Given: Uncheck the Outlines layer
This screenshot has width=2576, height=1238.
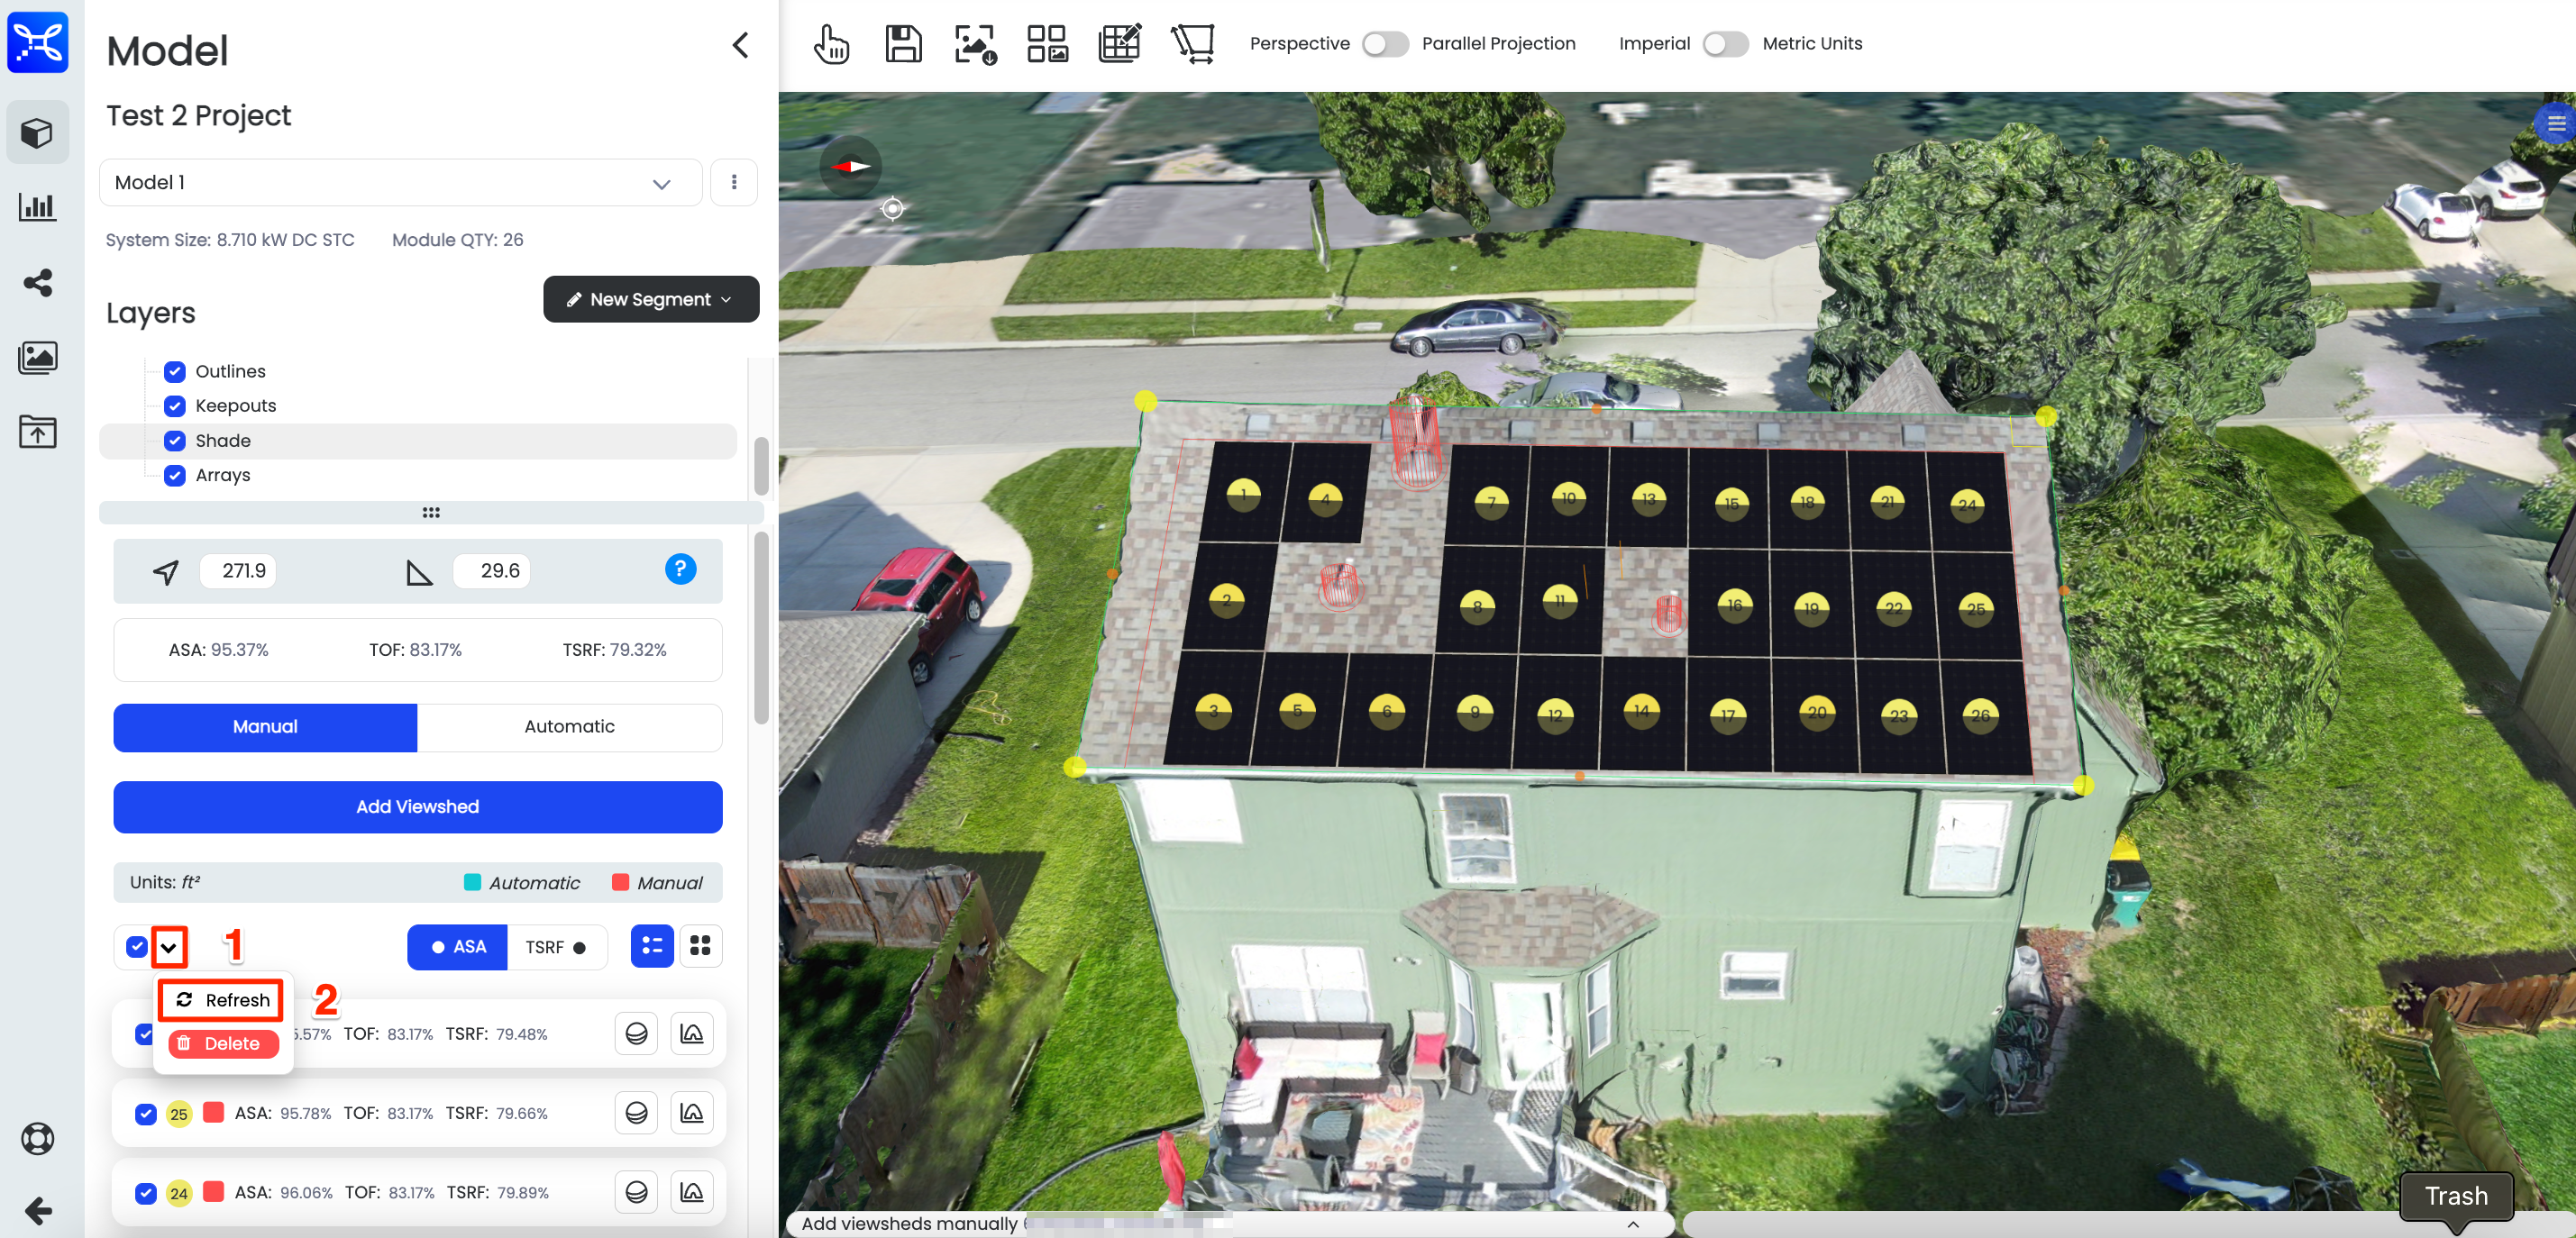Looking at the screenshot, I should click(x=175, y=371).
